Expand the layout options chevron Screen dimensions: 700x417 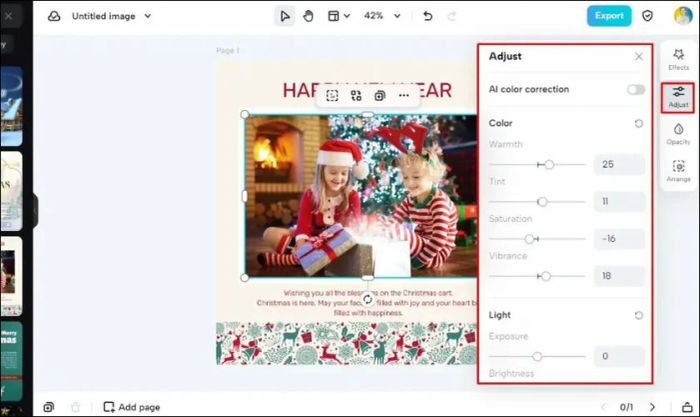[x=347, y=17]
